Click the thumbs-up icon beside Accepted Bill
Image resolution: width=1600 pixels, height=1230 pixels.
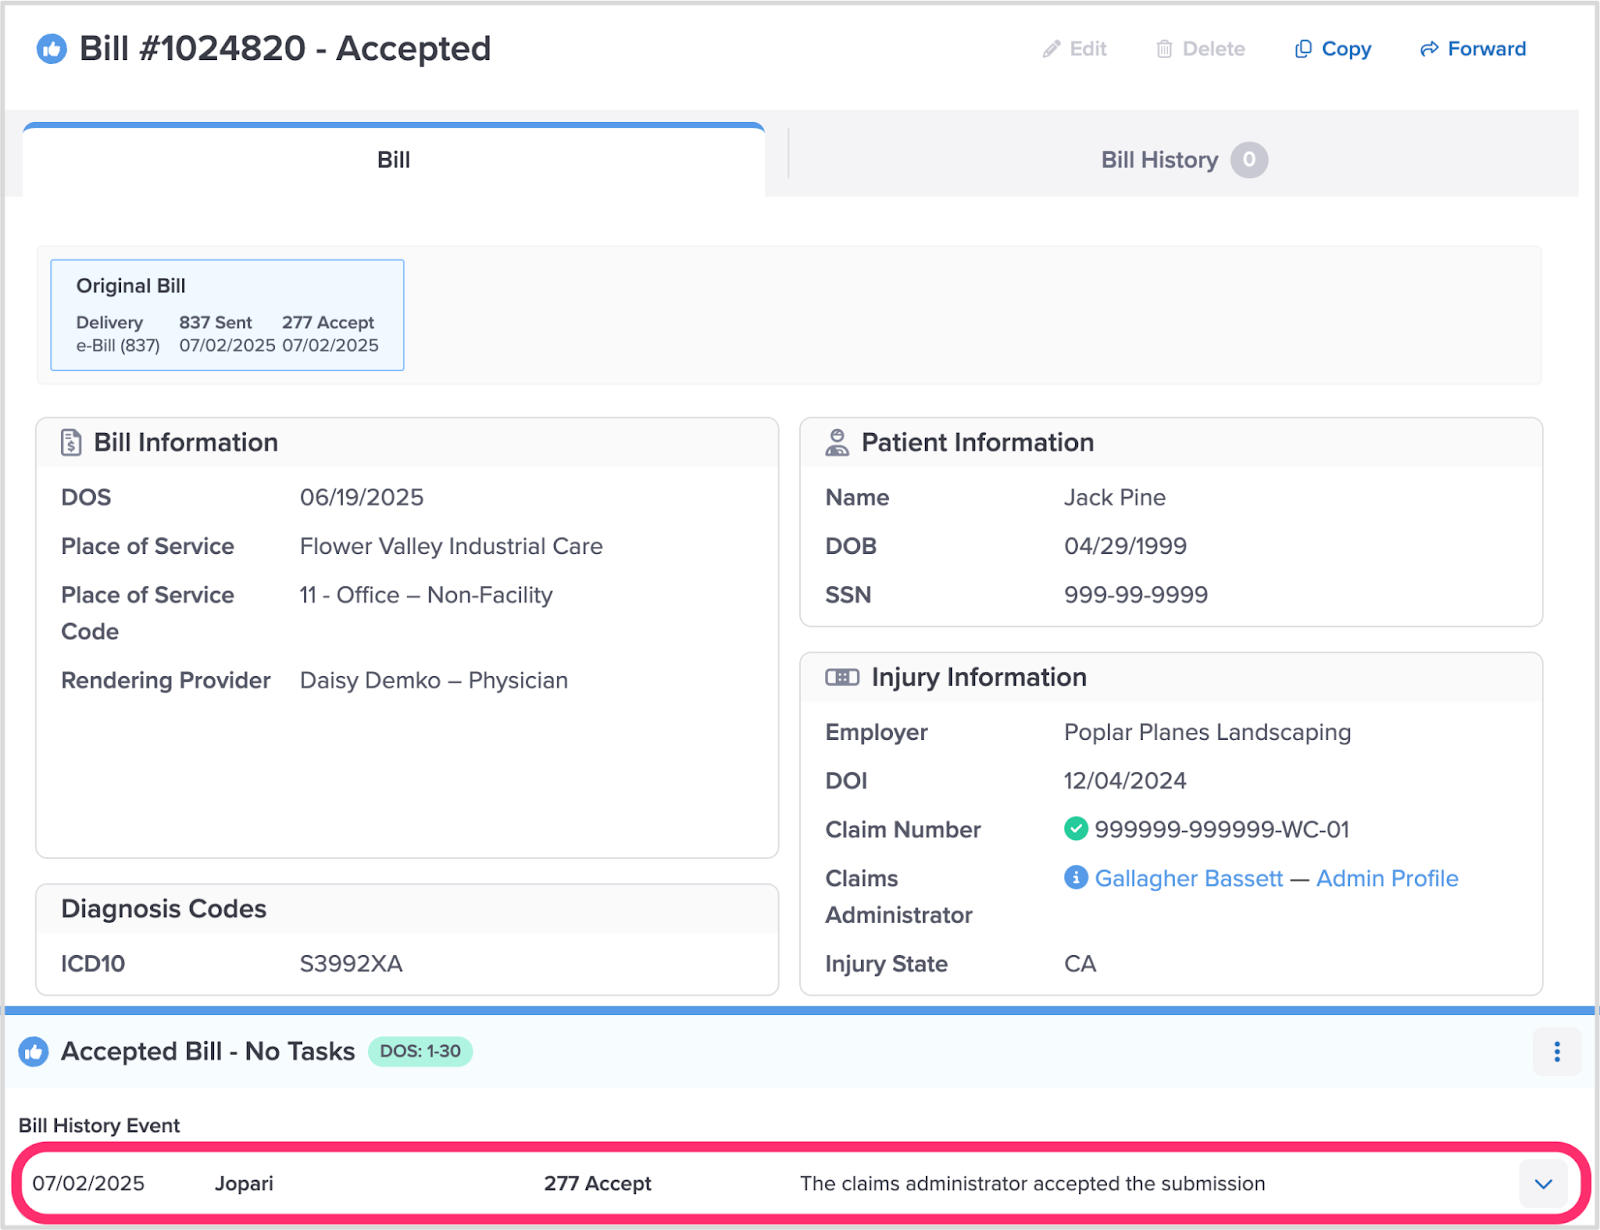34,1052
